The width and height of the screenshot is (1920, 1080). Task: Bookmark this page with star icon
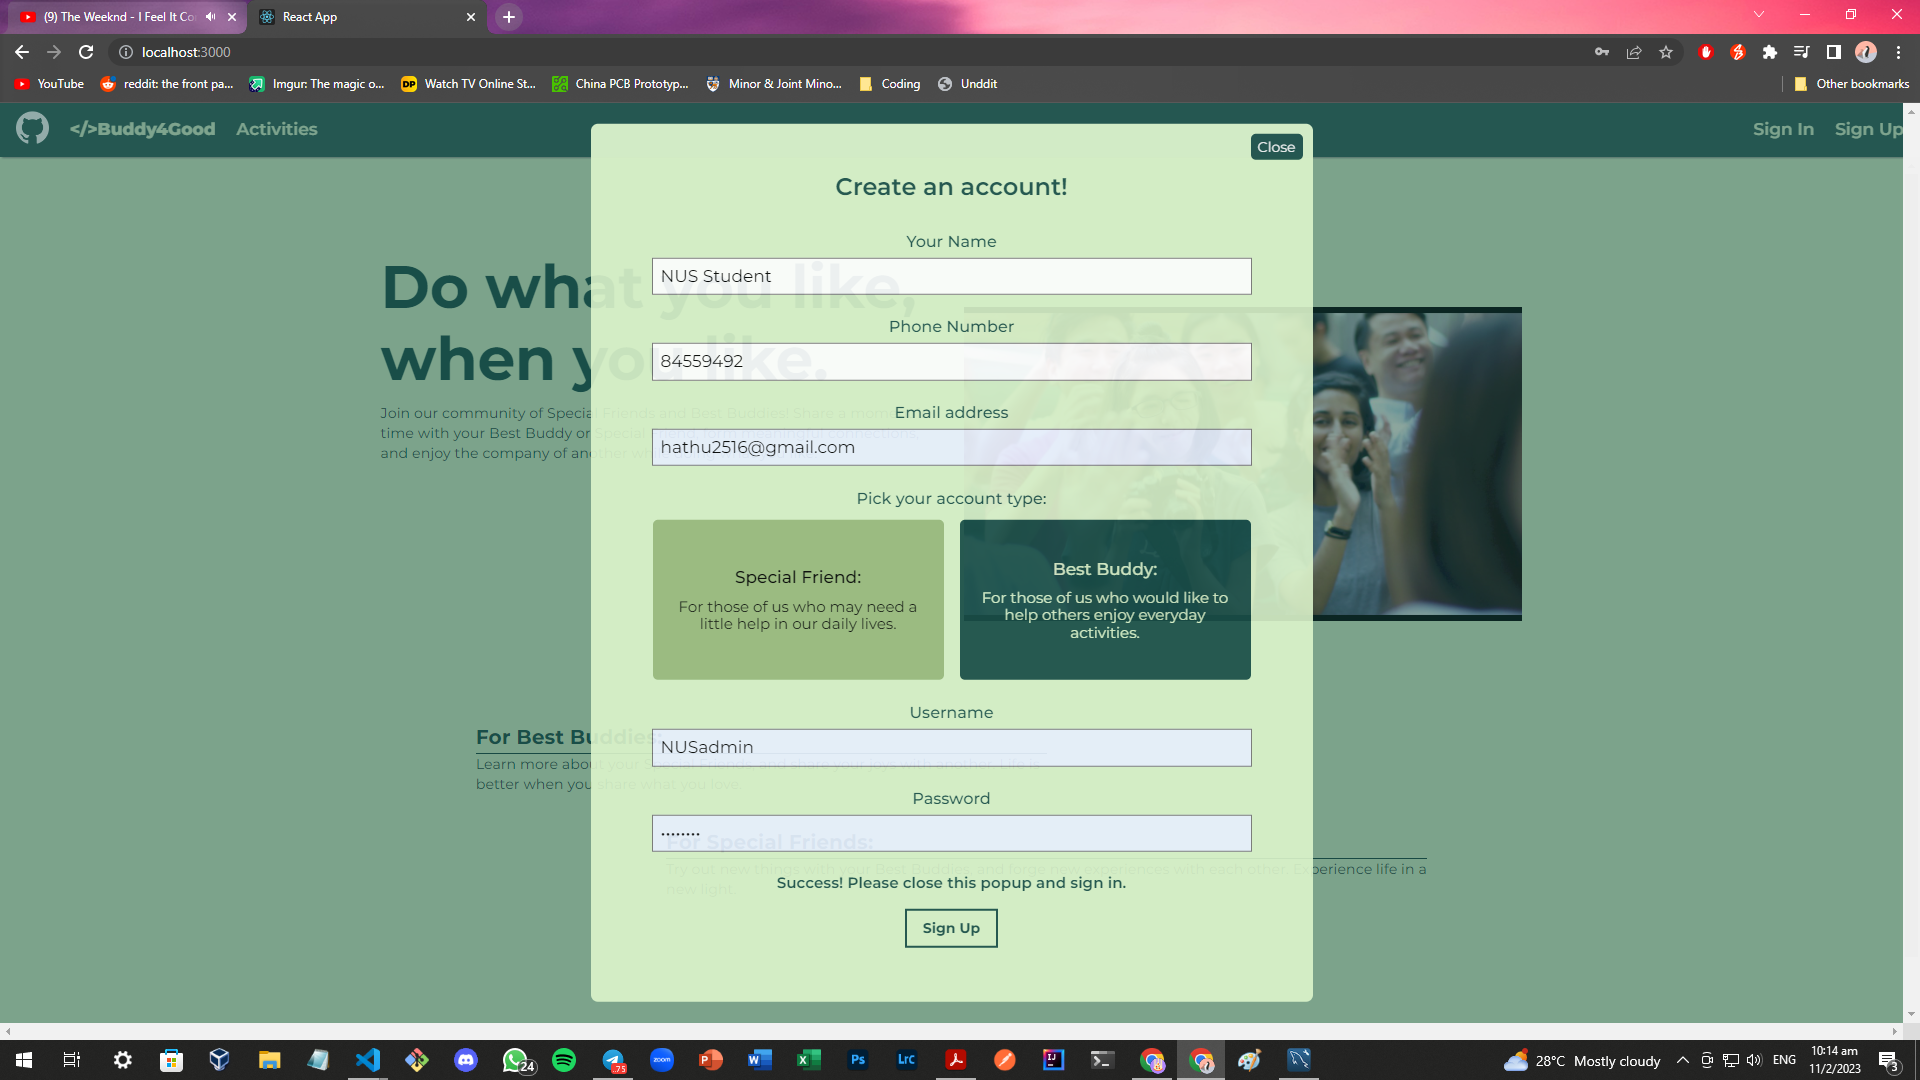click(1666, 52)
